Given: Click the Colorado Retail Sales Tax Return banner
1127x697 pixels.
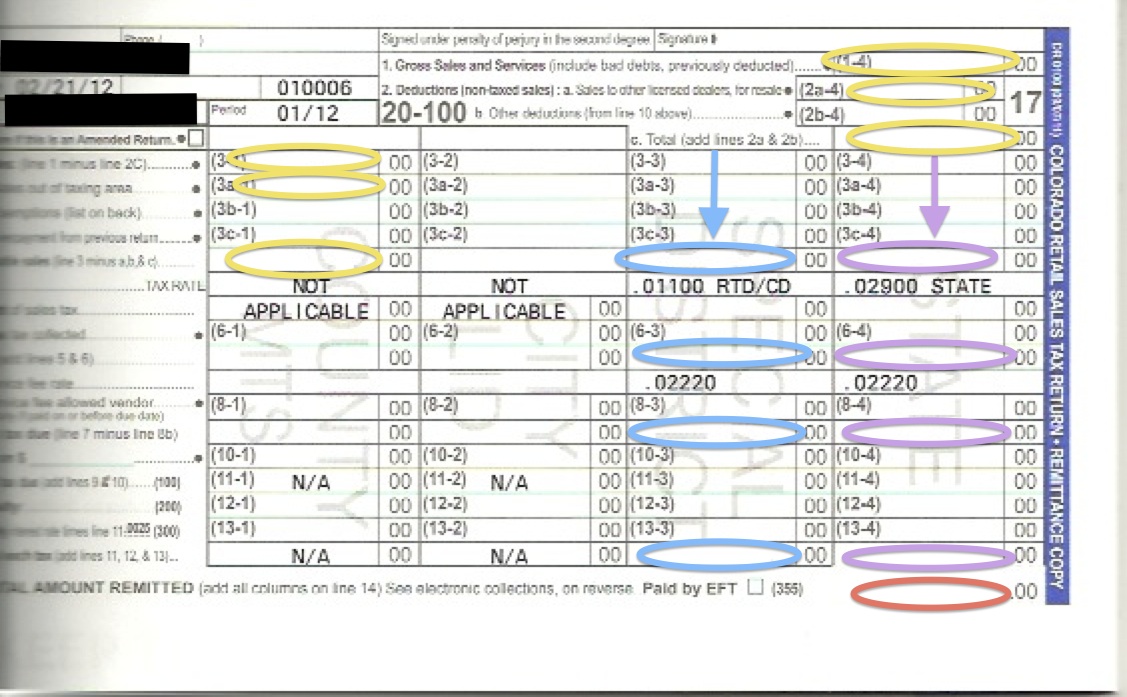Looking at the screenshot, I should click(1057, 315).
